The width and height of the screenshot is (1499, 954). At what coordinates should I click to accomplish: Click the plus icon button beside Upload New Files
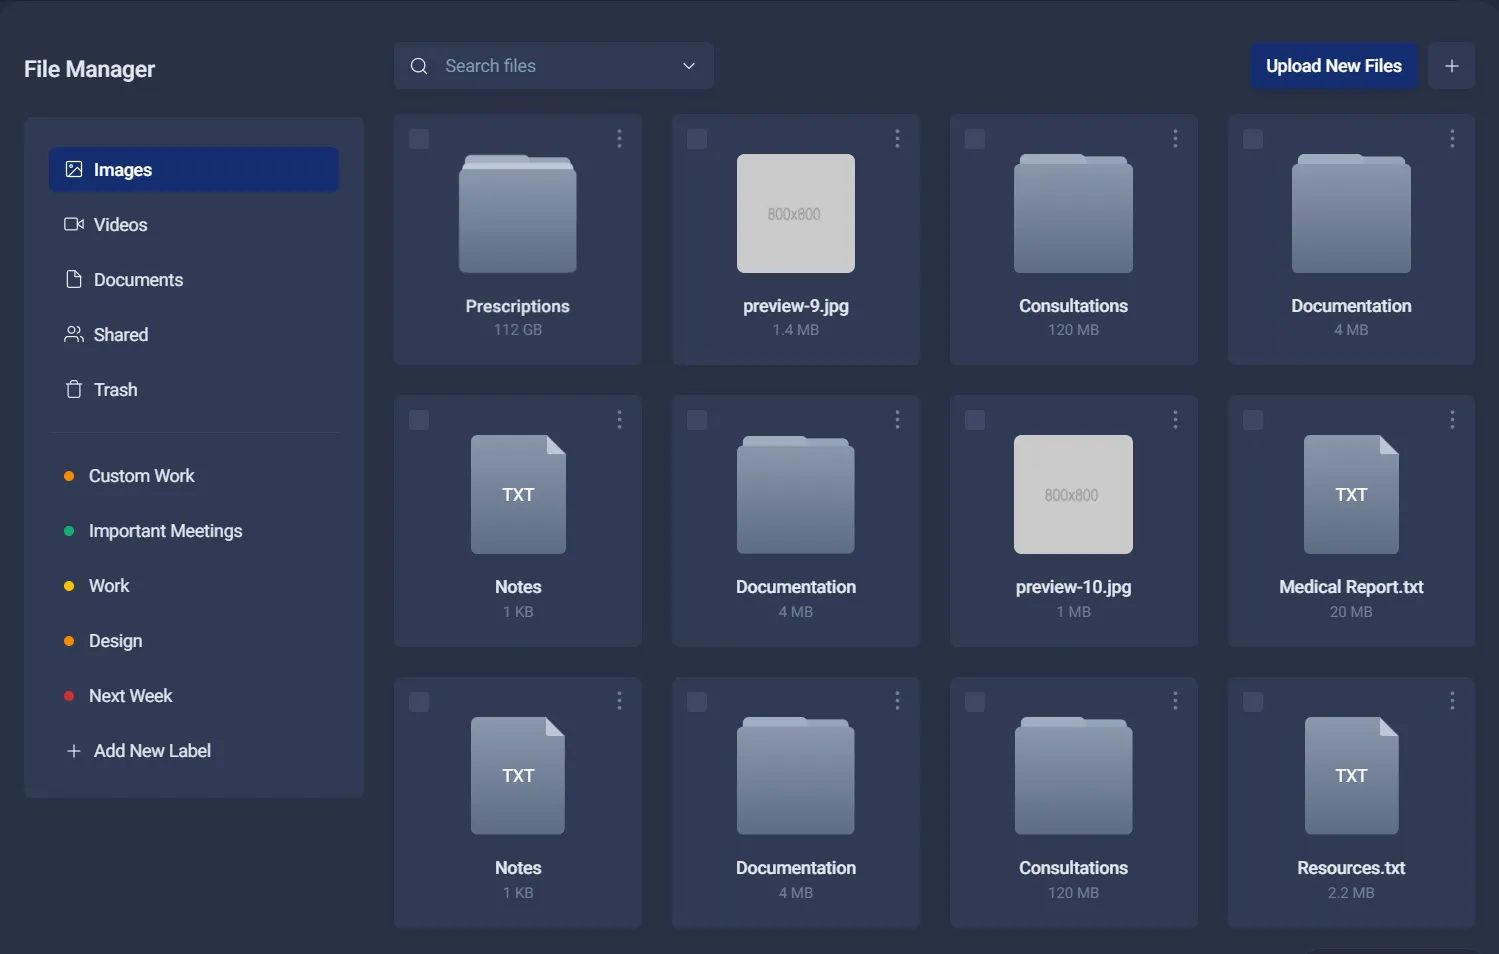click(x=1452, y=66)
